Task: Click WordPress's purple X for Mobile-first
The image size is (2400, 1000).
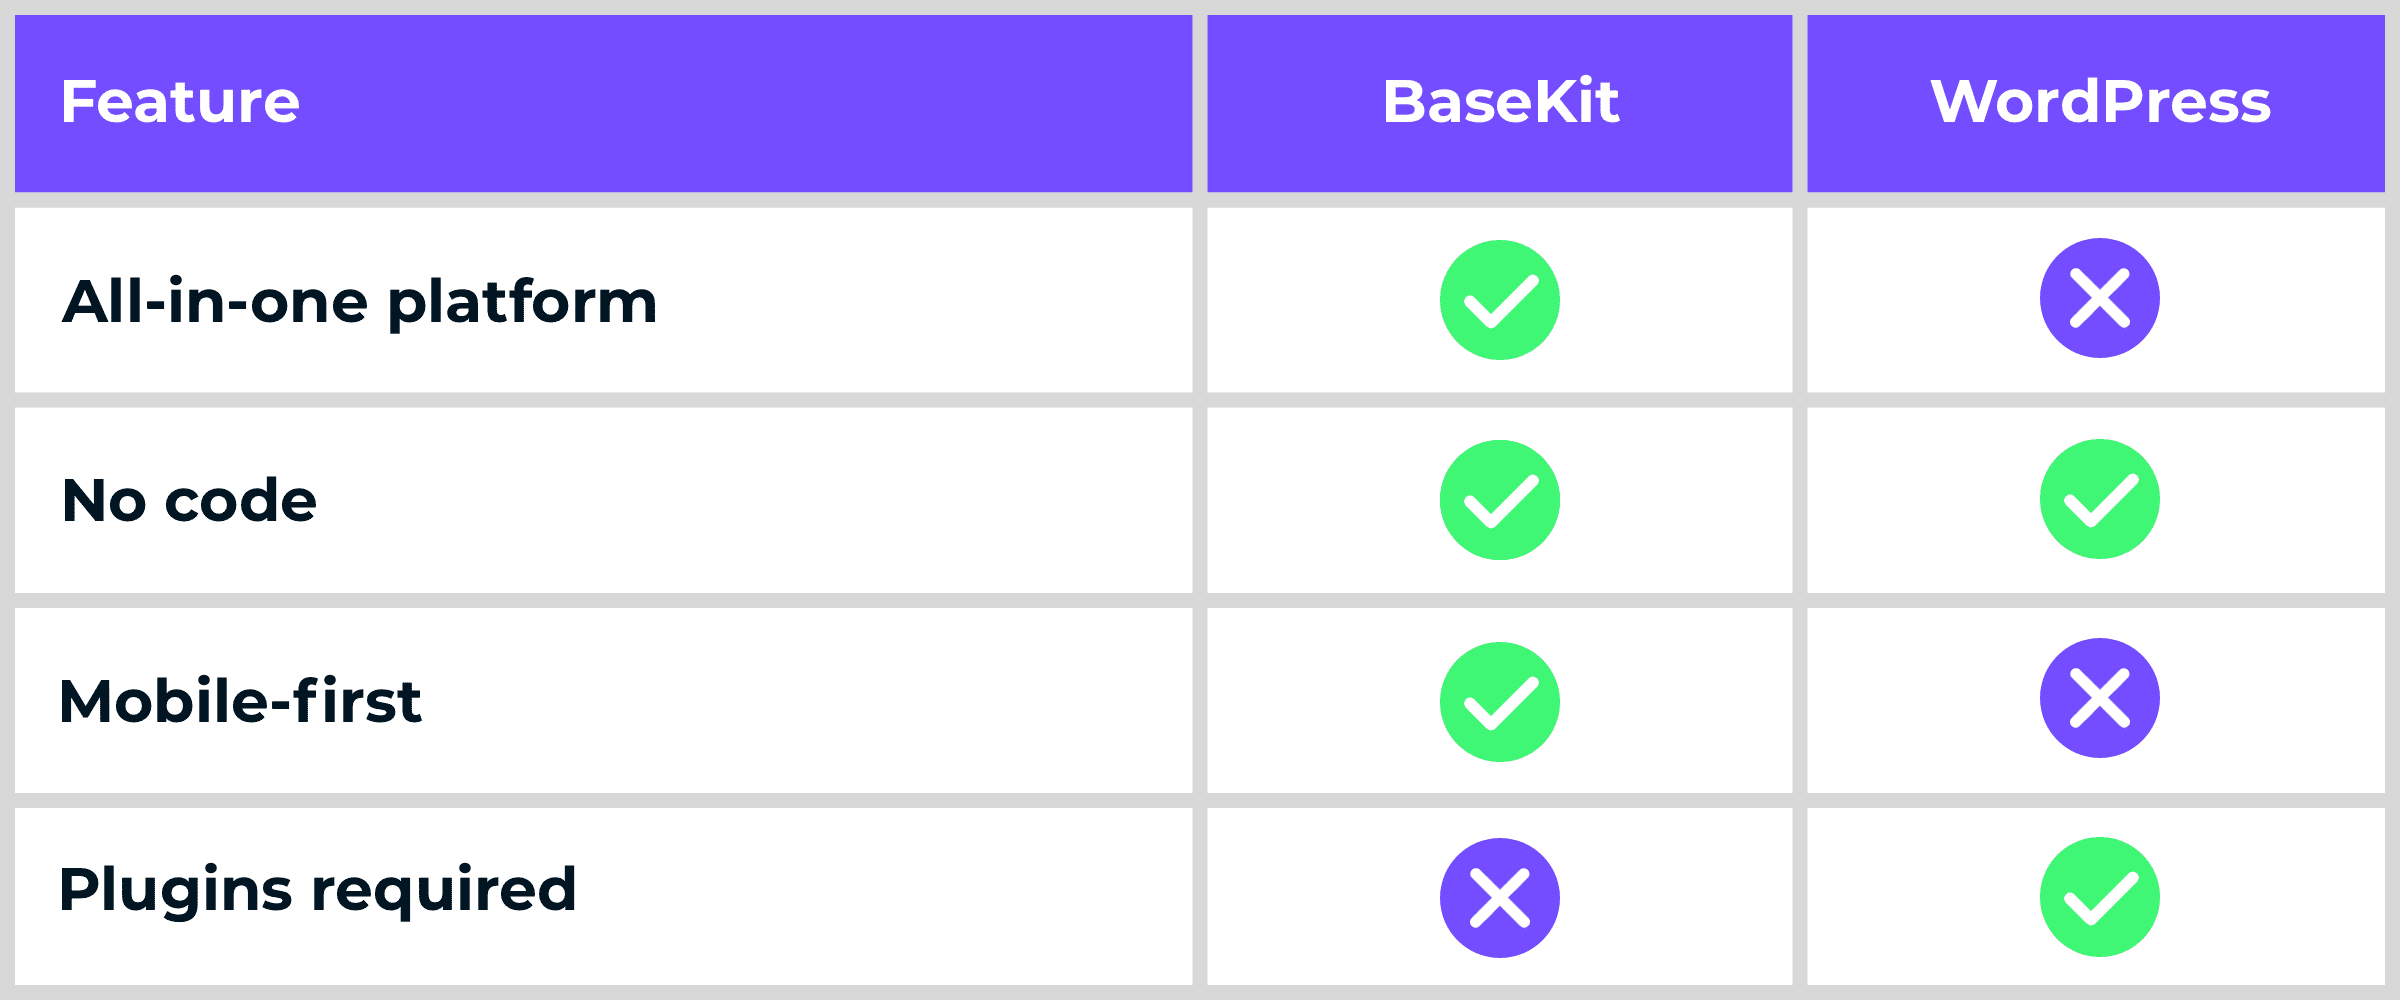Action: pyautogui.click(x=2099, y=698)
